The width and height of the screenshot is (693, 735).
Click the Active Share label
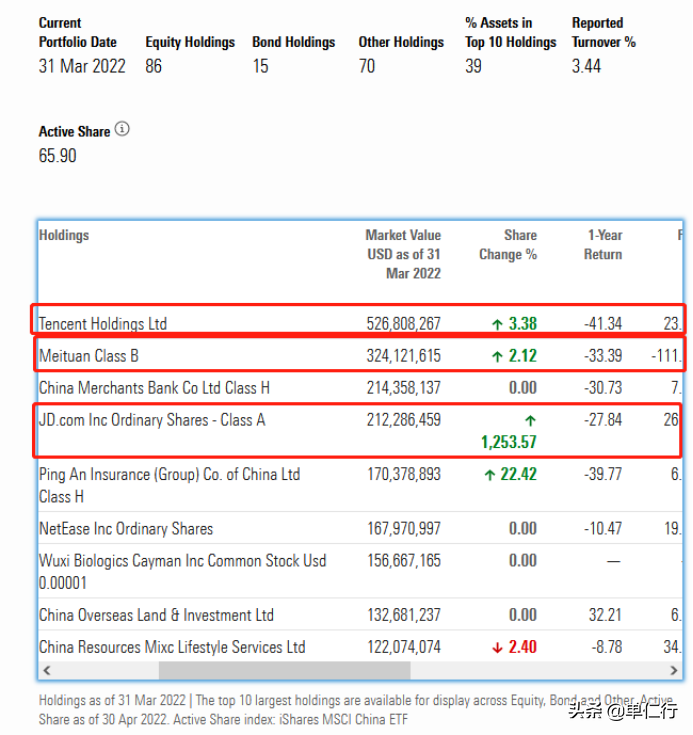[x=74, y=132]
